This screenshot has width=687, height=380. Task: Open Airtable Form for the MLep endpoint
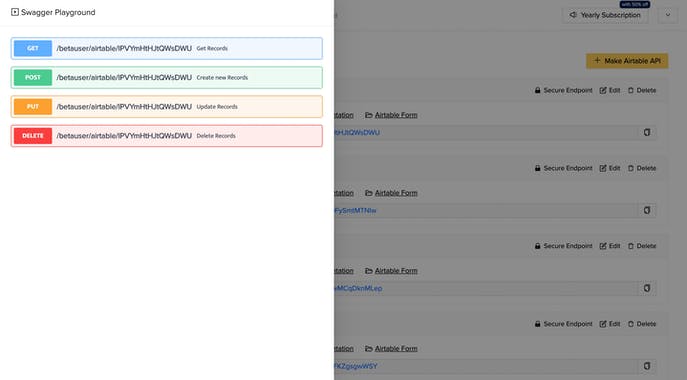[x=391, y=271]
